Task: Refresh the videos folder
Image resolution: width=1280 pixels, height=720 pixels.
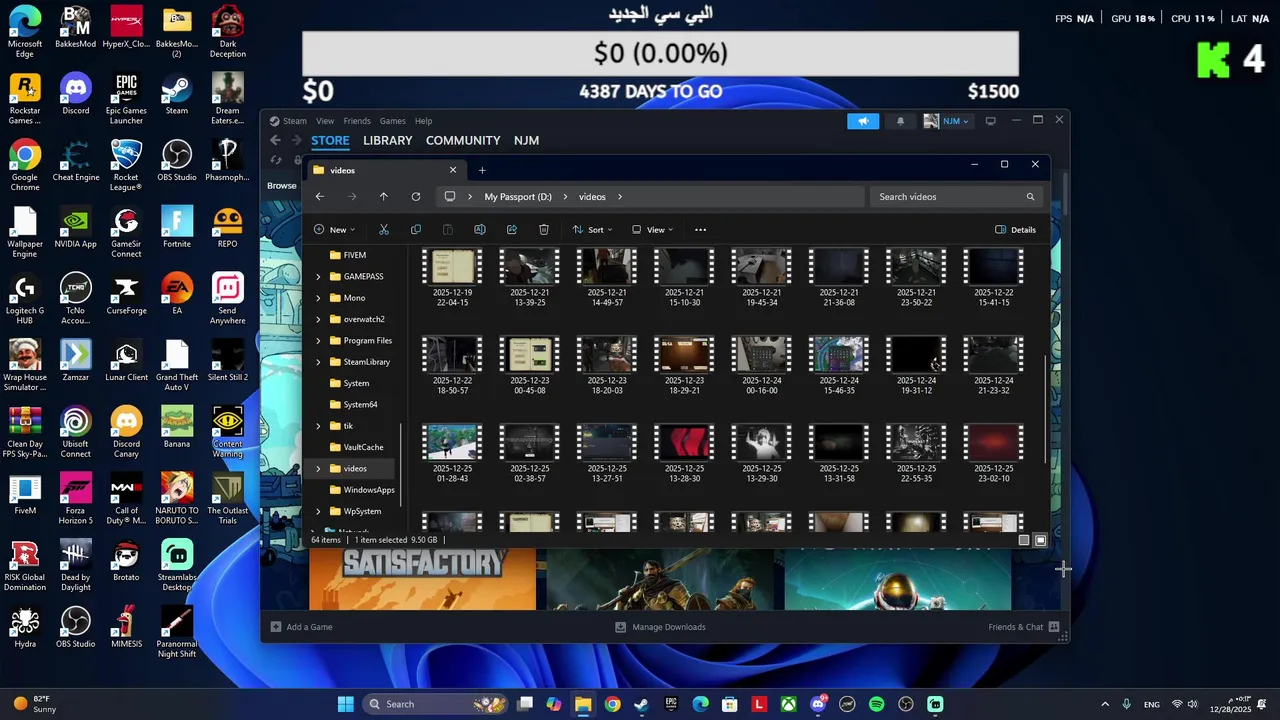Action: (x=415, y=197)
